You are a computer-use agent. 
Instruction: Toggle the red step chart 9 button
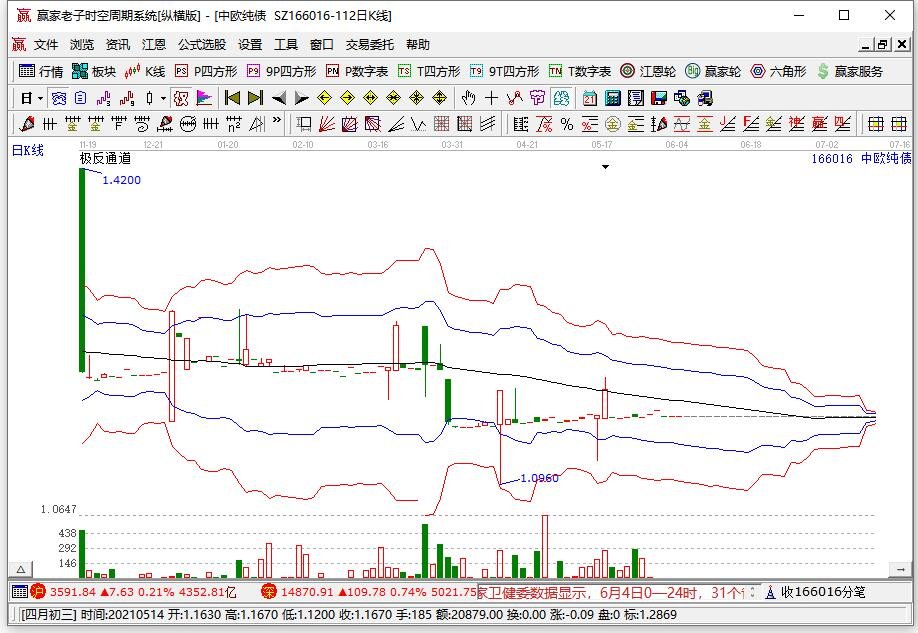(127, 98)
